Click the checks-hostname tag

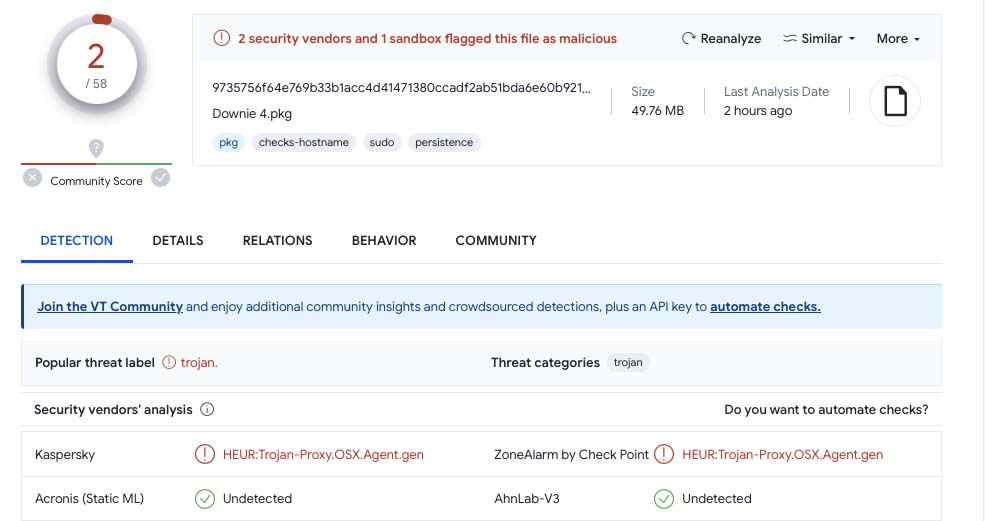click(304, 143)
